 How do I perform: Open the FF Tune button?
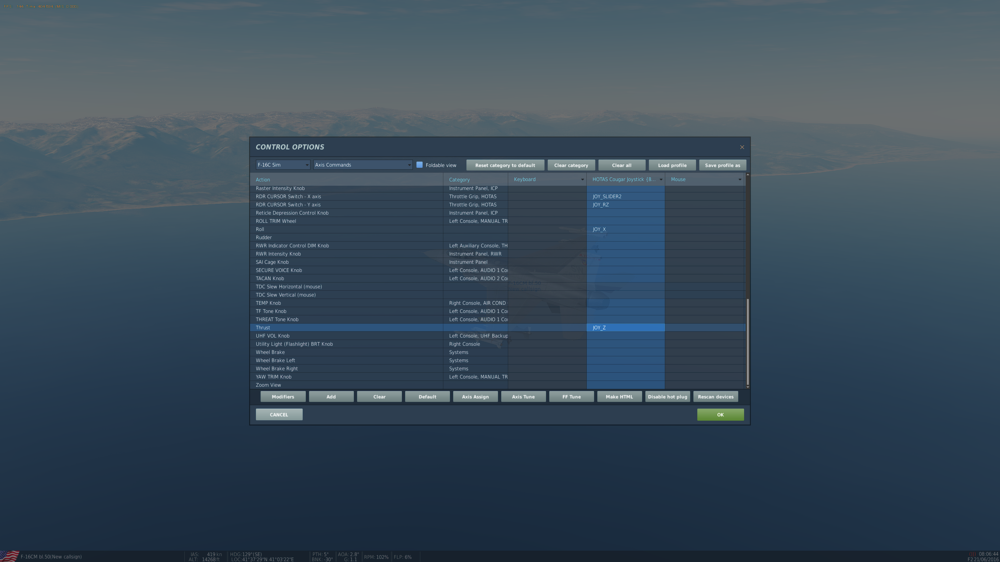[571, 397]
